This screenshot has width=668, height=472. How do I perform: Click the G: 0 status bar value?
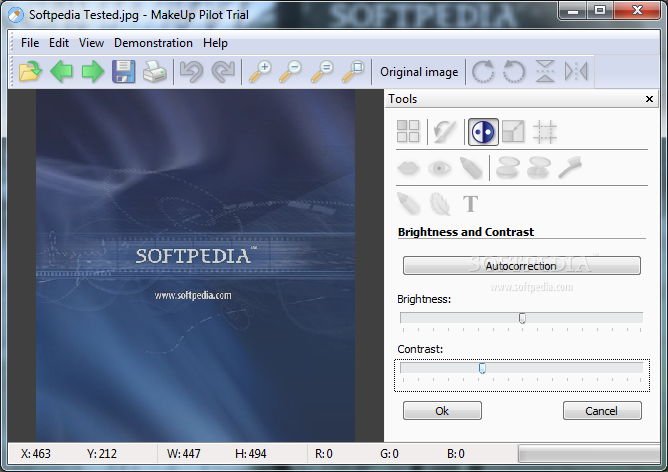pyautogui.click(x=389, y=454)
